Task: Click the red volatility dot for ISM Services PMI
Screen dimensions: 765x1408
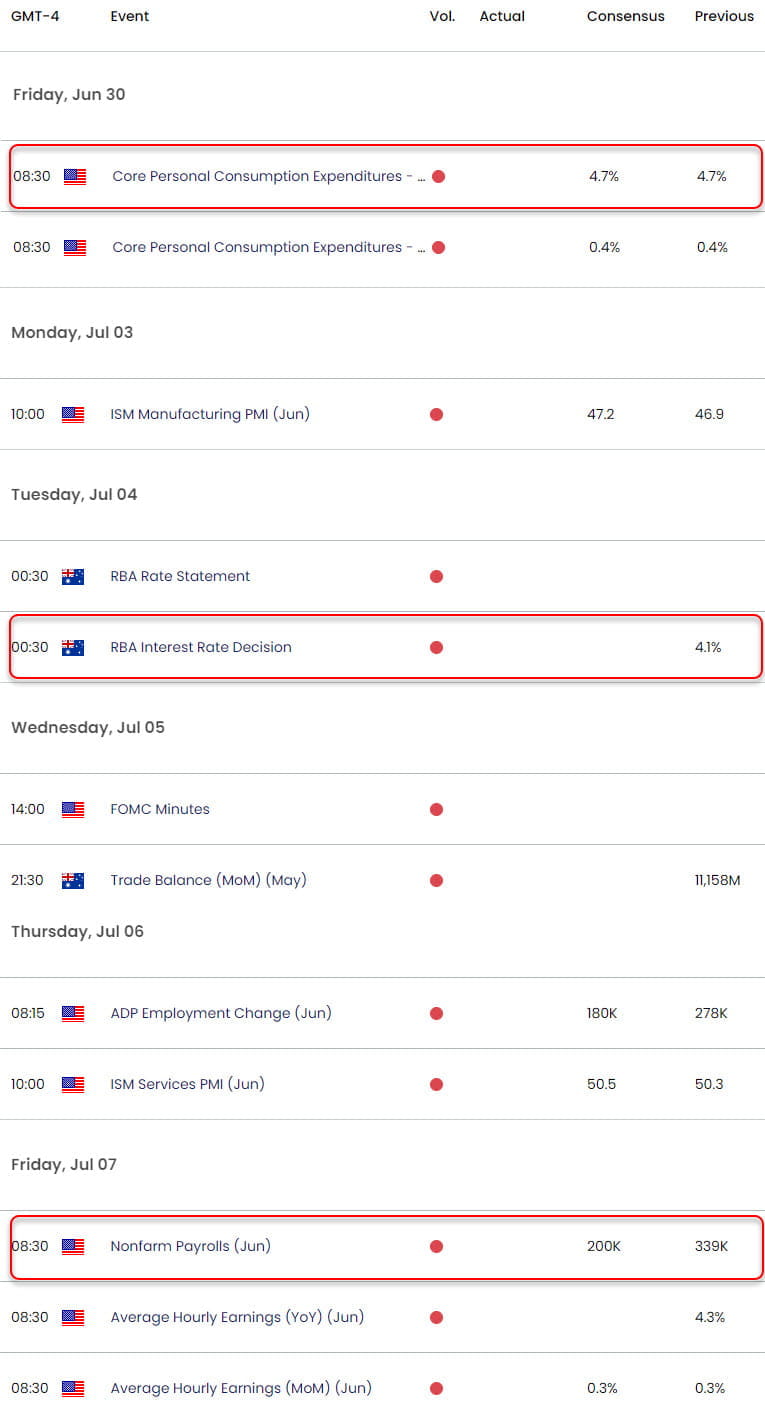Action: (436, 1084)
